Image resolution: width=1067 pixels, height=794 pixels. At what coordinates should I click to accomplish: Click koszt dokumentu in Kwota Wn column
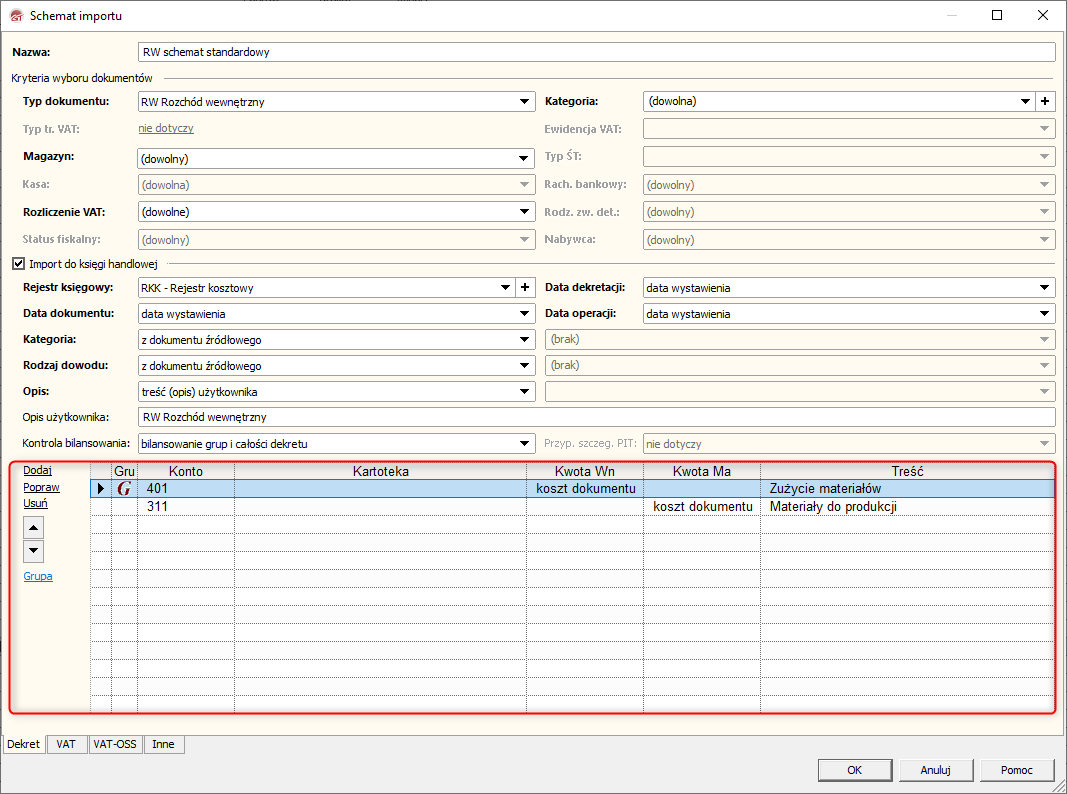click(x=585, y=489)
